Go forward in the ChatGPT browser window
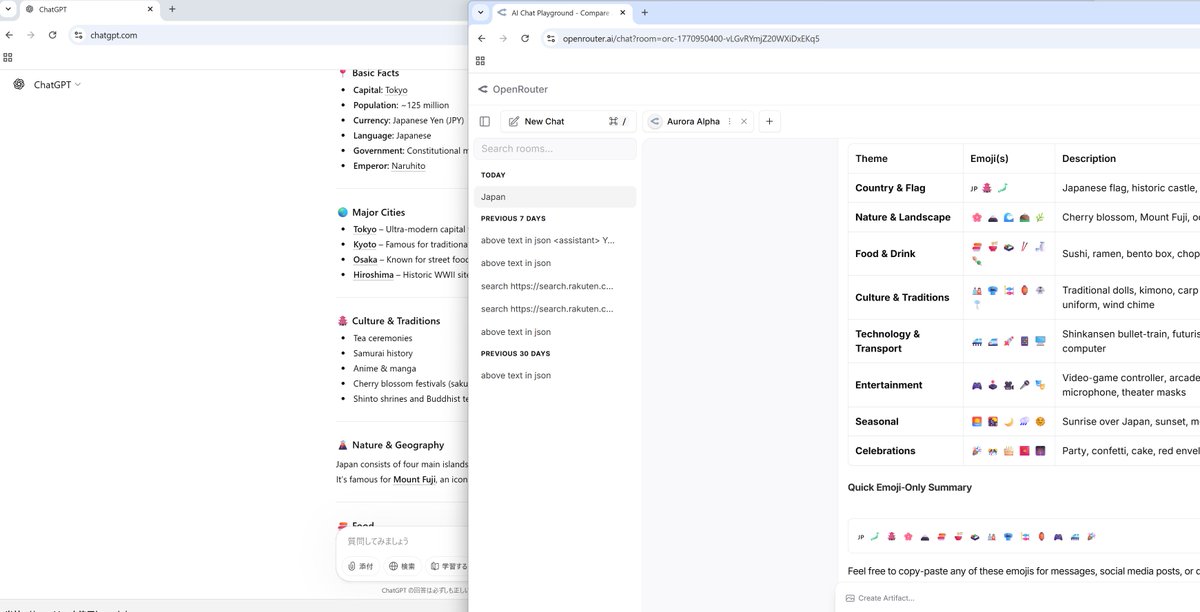1200x612 pixels. pos(31,35)
